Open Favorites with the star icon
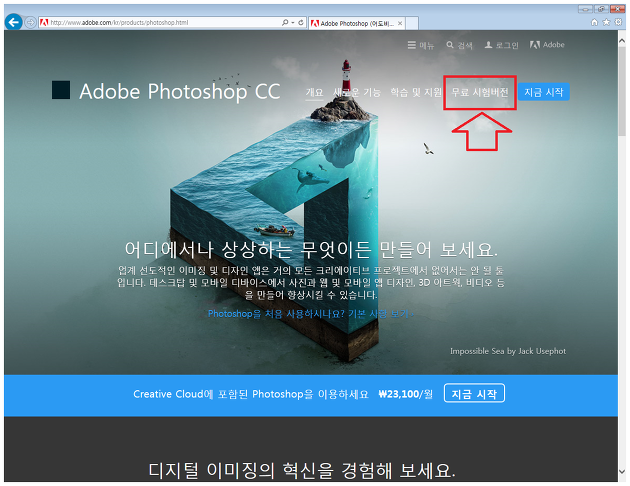630x486 pixels. click(606, 22)
